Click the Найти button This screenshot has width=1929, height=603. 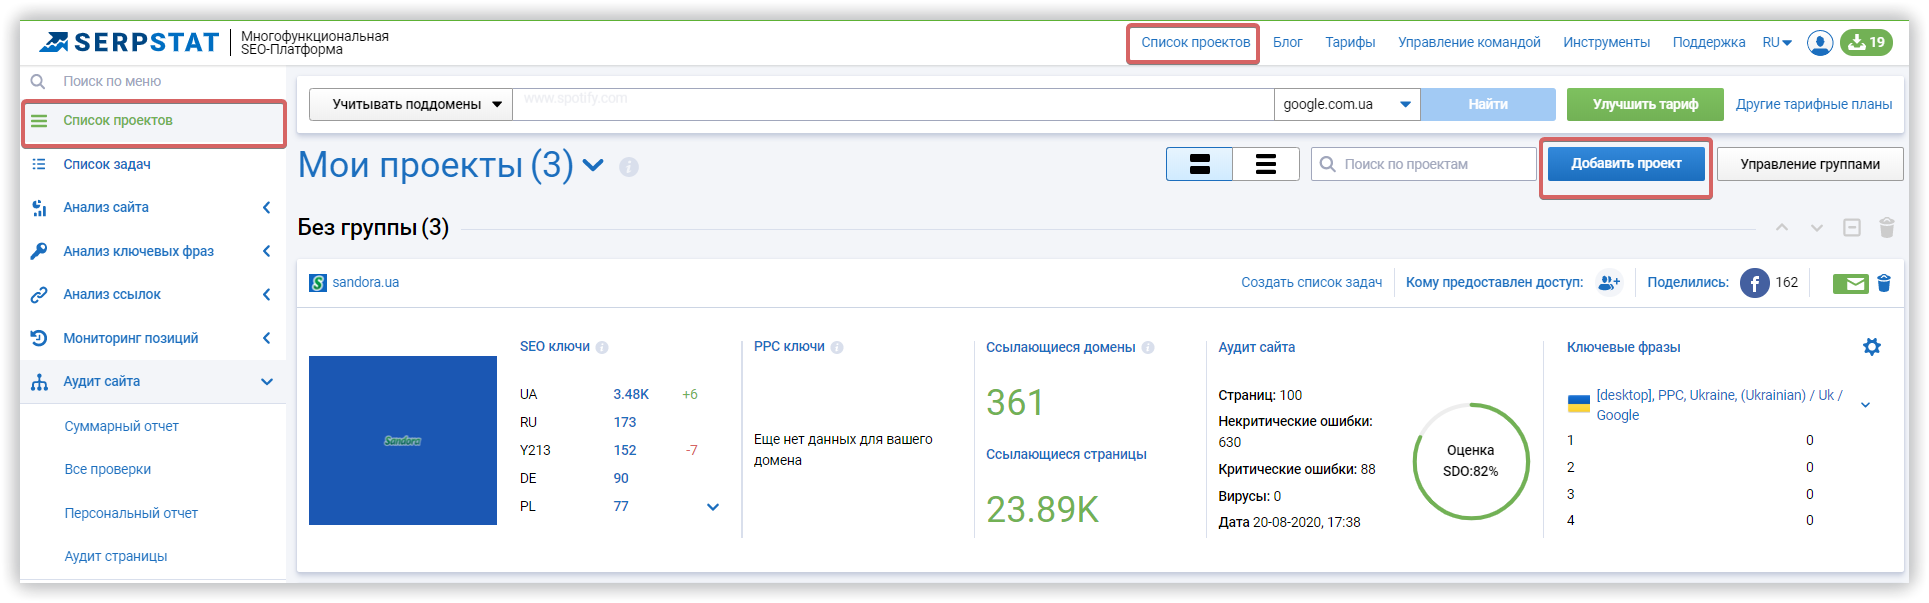click(x=1488, y=104)
